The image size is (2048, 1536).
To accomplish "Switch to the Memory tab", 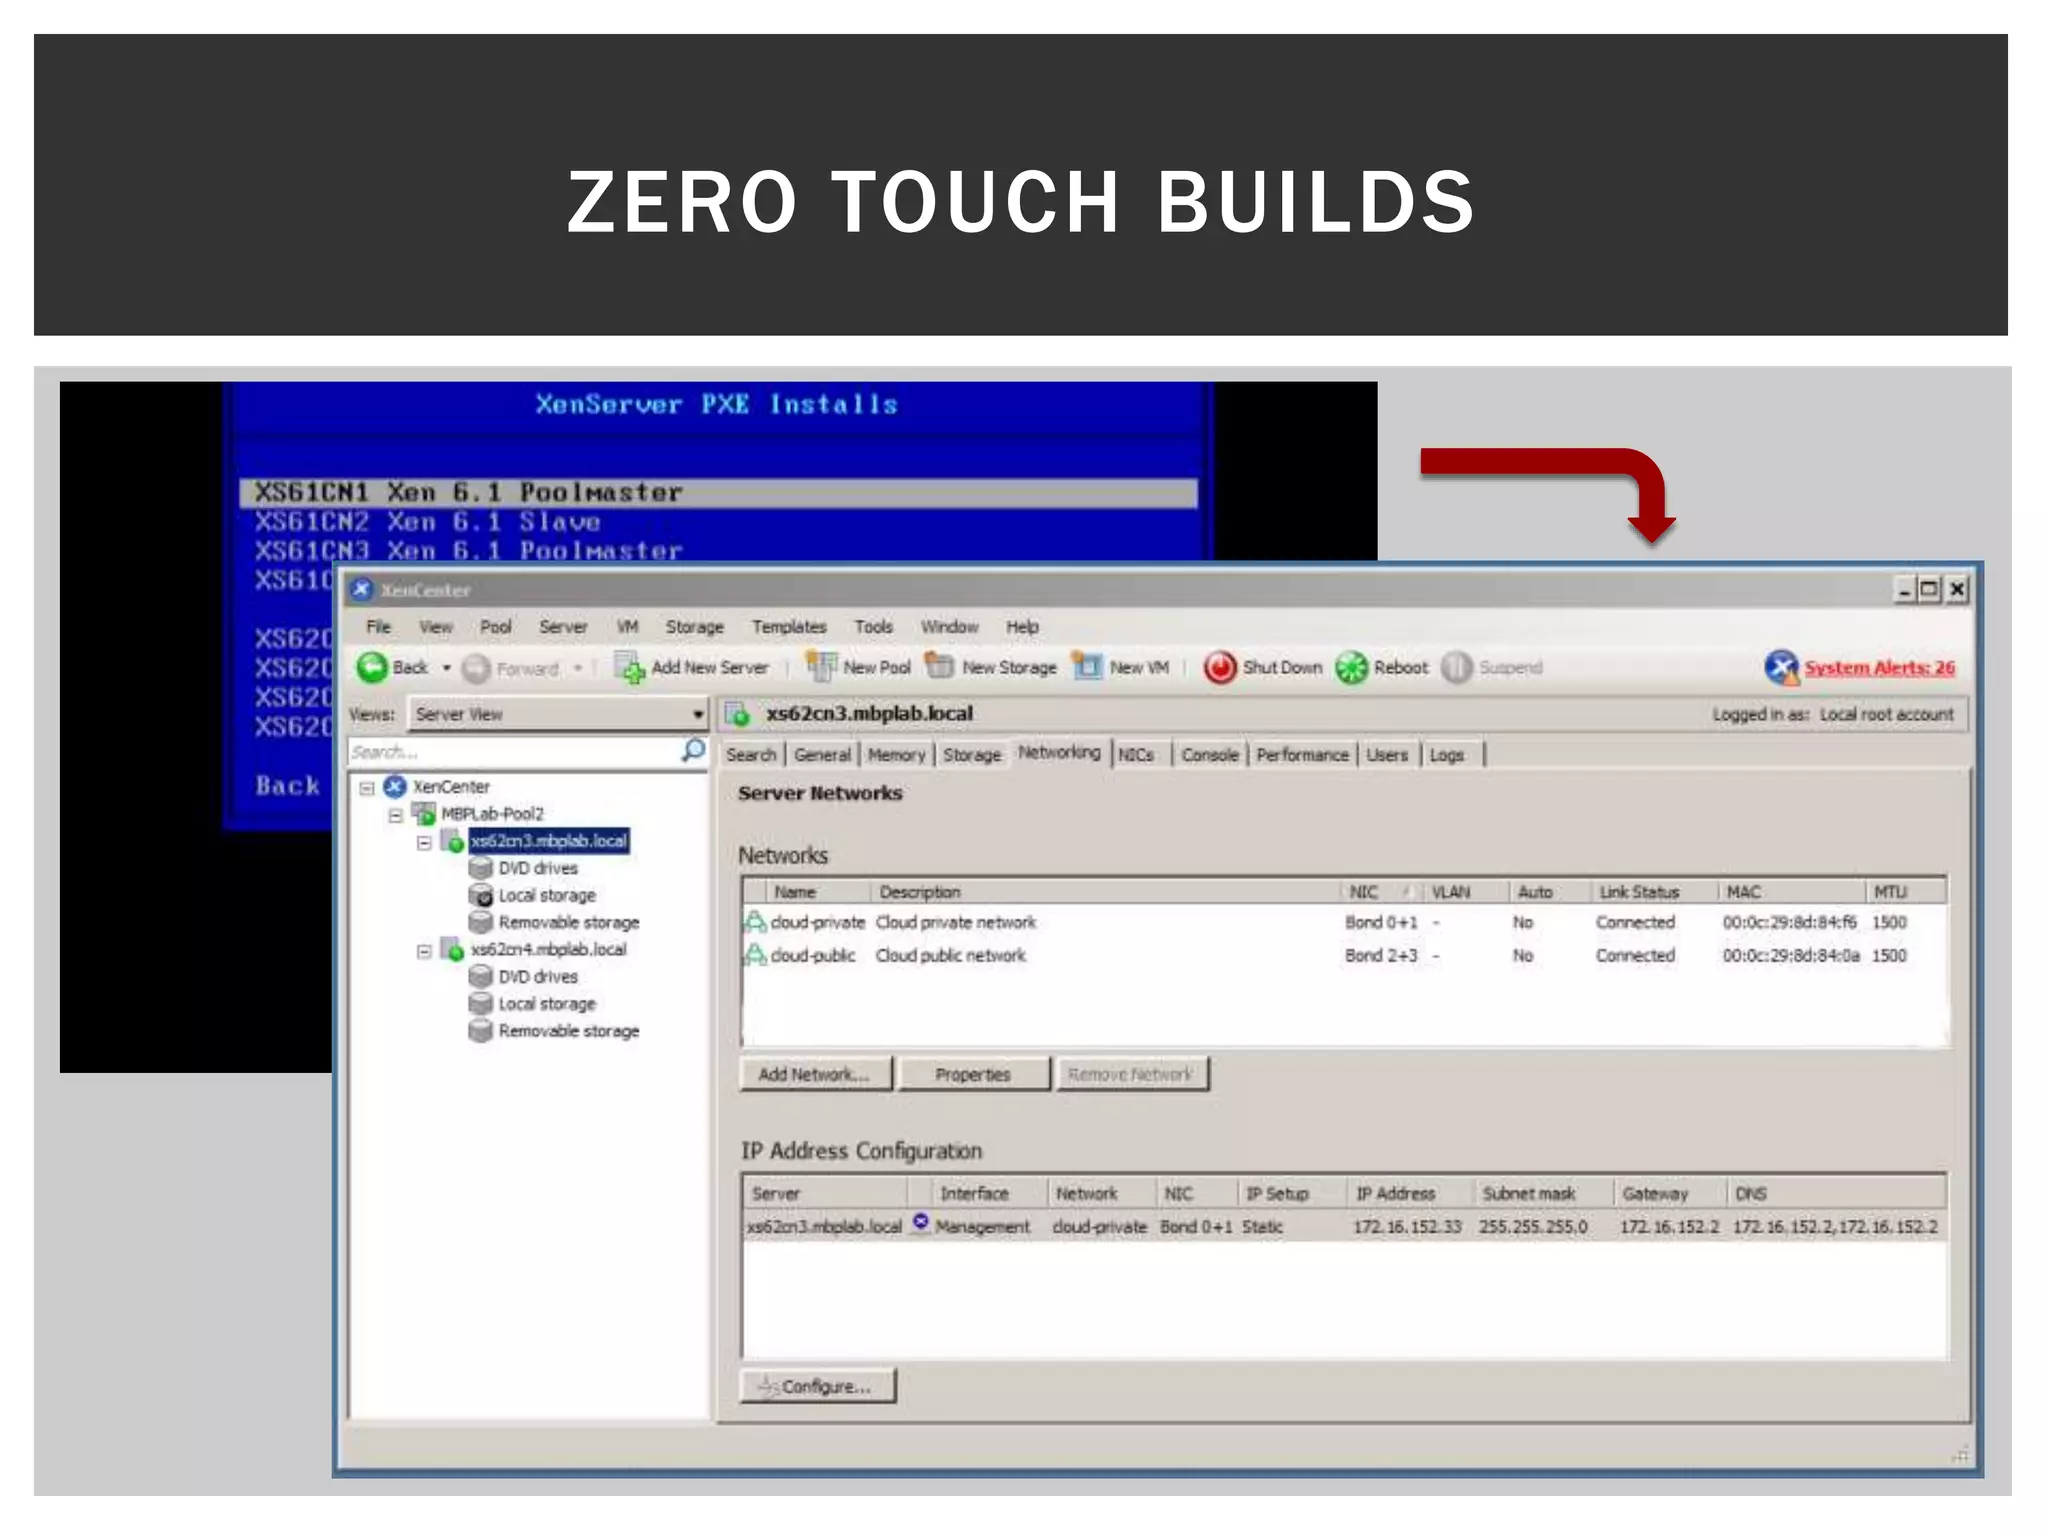I will (896, 755).
